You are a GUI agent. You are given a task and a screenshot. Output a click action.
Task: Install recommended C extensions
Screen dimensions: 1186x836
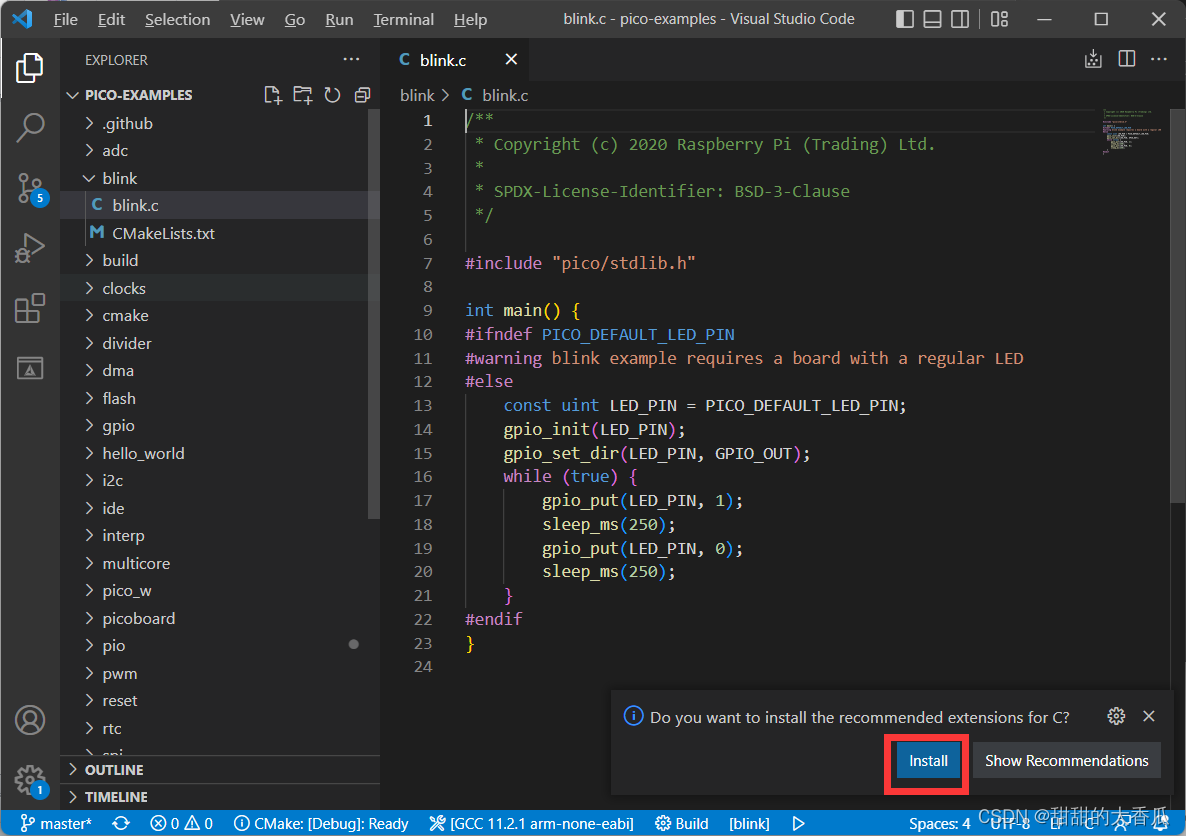pos(927,760)
